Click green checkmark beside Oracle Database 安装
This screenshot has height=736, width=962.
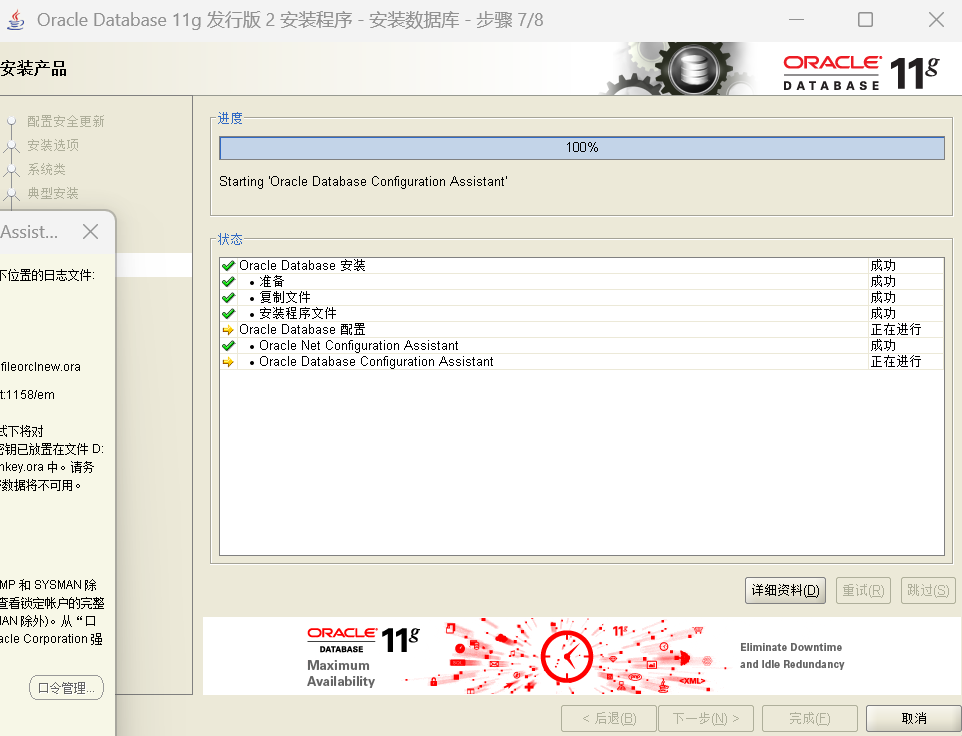pyautogui.click(x=228, y=266)
